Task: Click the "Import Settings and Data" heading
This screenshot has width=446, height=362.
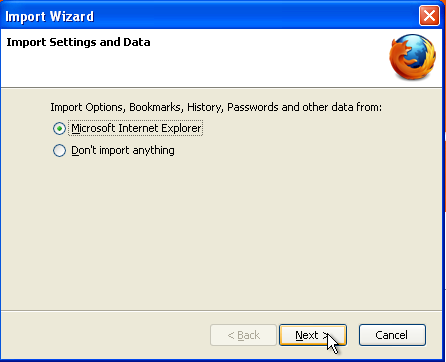Action: click(78, 42)
